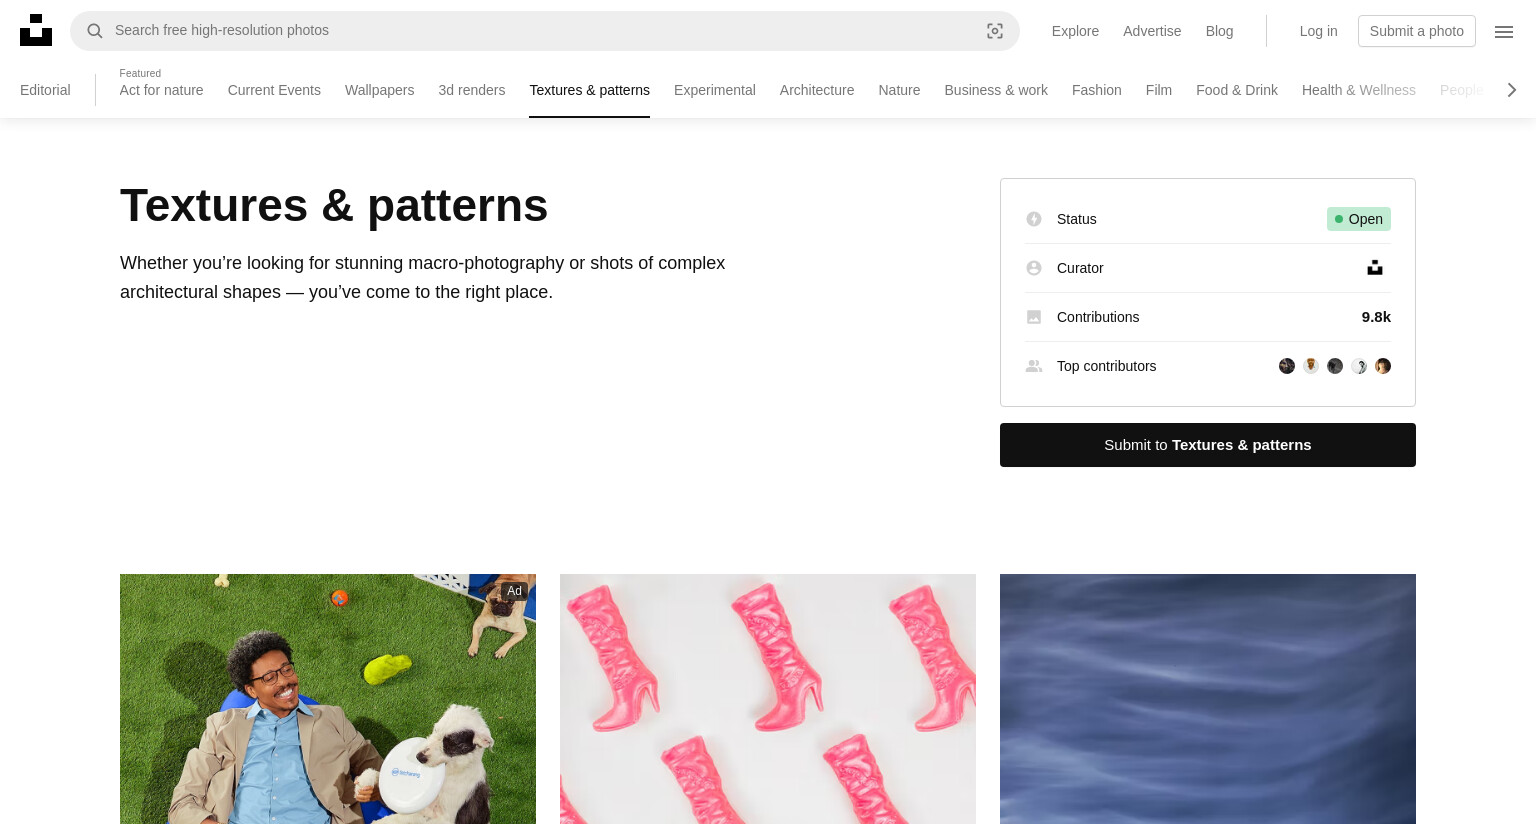
Task: Open visual search camera icon
Action: [x=995, y=31]
